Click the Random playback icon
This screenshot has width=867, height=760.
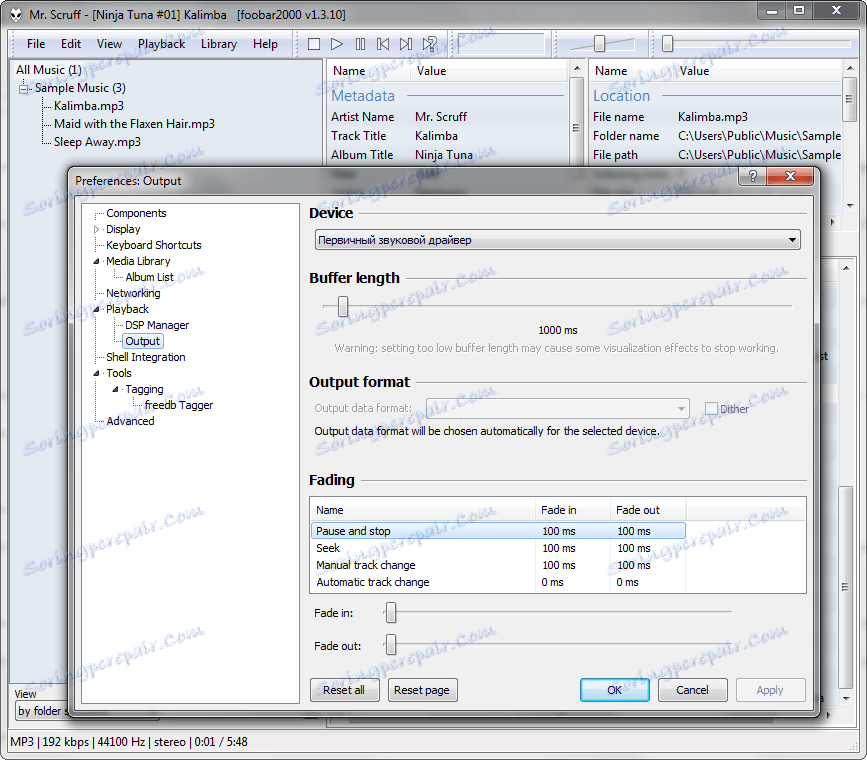tap(430, 44)
